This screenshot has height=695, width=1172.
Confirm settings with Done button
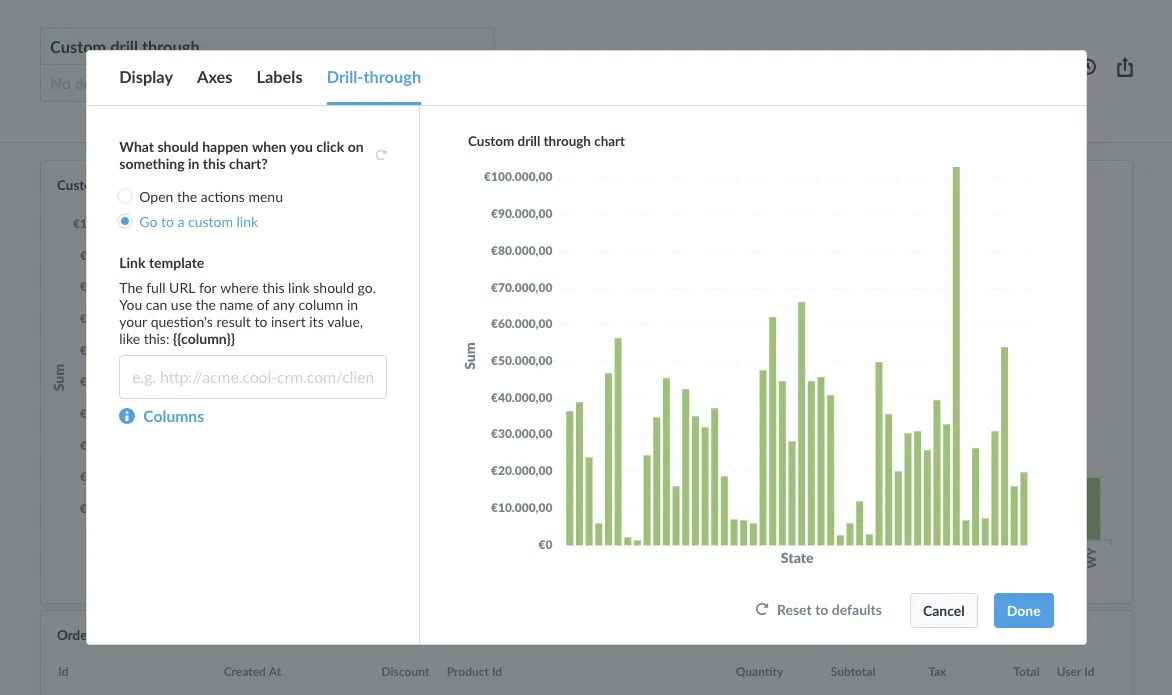pos(1023,611)
